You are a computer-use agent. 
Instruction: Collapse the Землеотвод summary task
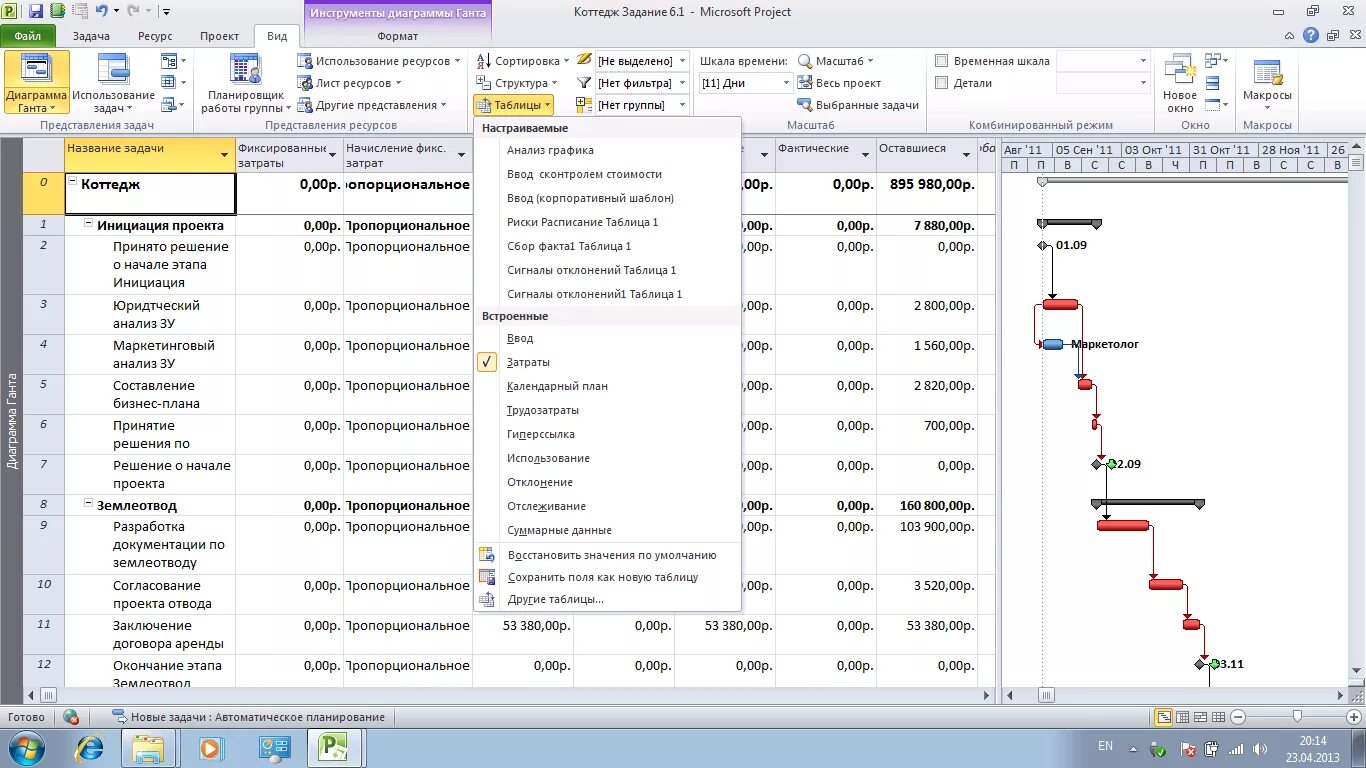(89, 504)
